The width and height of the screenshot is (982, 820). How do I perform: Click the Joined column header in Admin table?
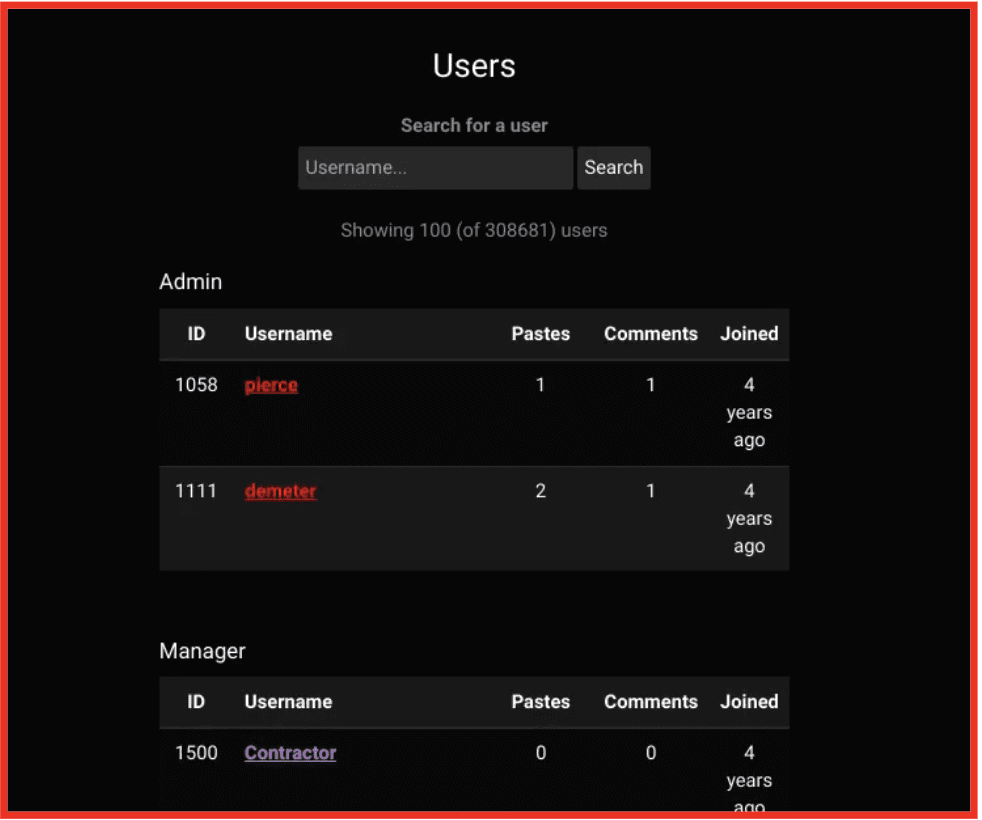(x=749, y=334)
